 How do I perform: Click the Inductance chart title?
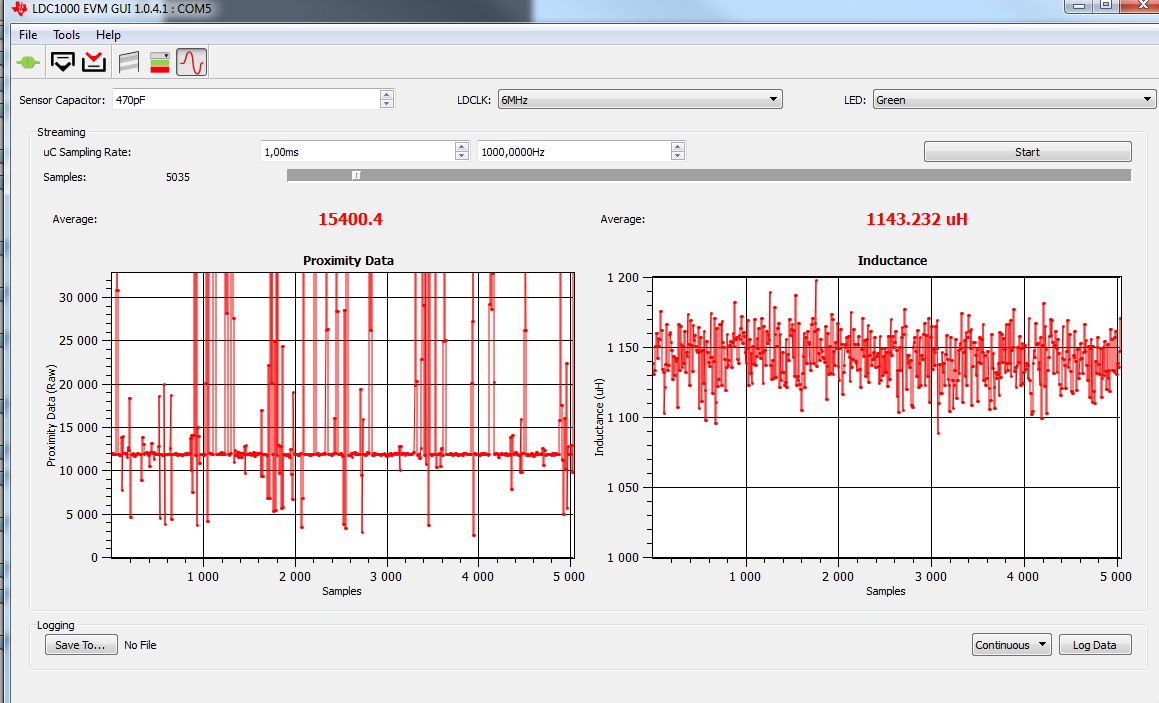tap(892, 260)
